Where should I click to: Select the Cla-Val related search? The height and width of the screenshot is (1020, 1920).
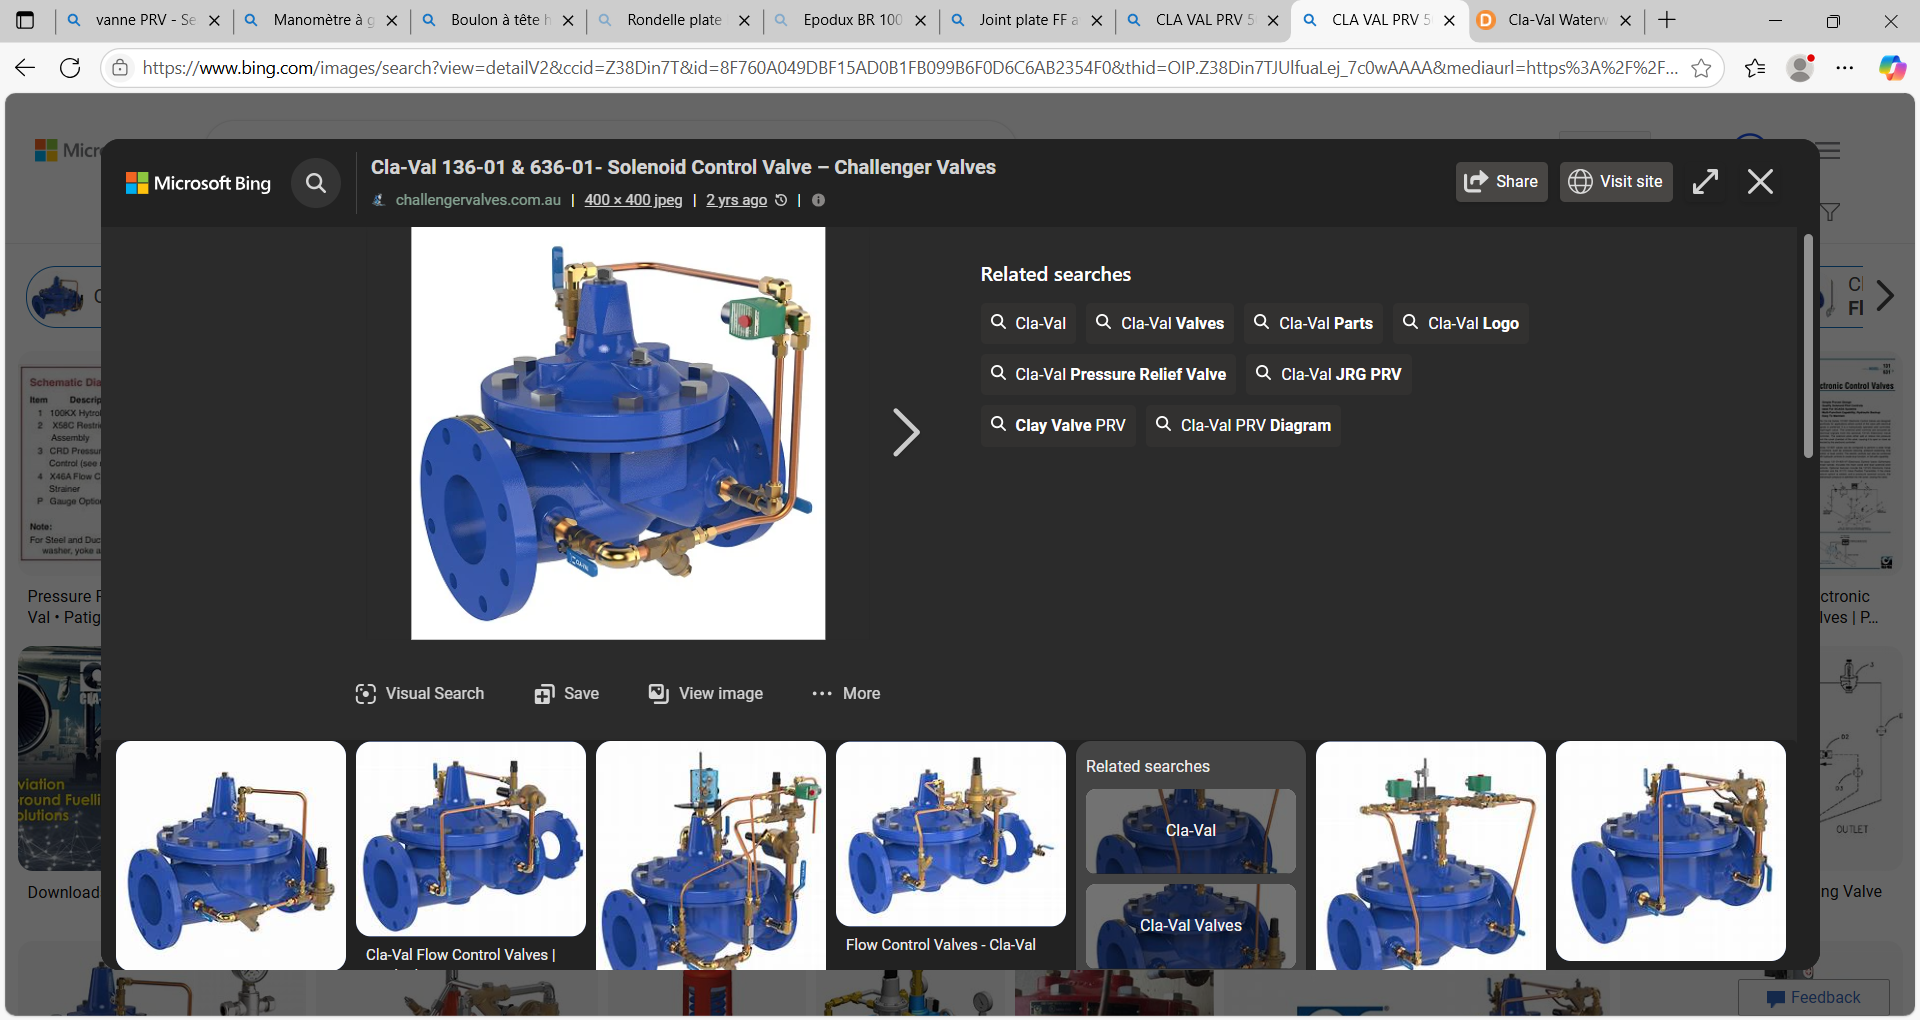point(1028,323)
